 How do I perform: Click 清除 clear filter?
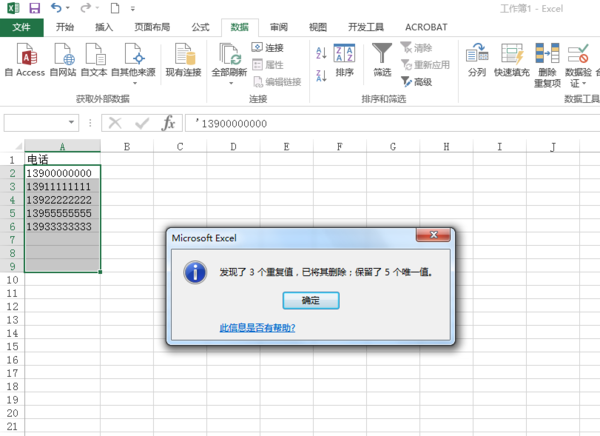[x=416, y=48]
